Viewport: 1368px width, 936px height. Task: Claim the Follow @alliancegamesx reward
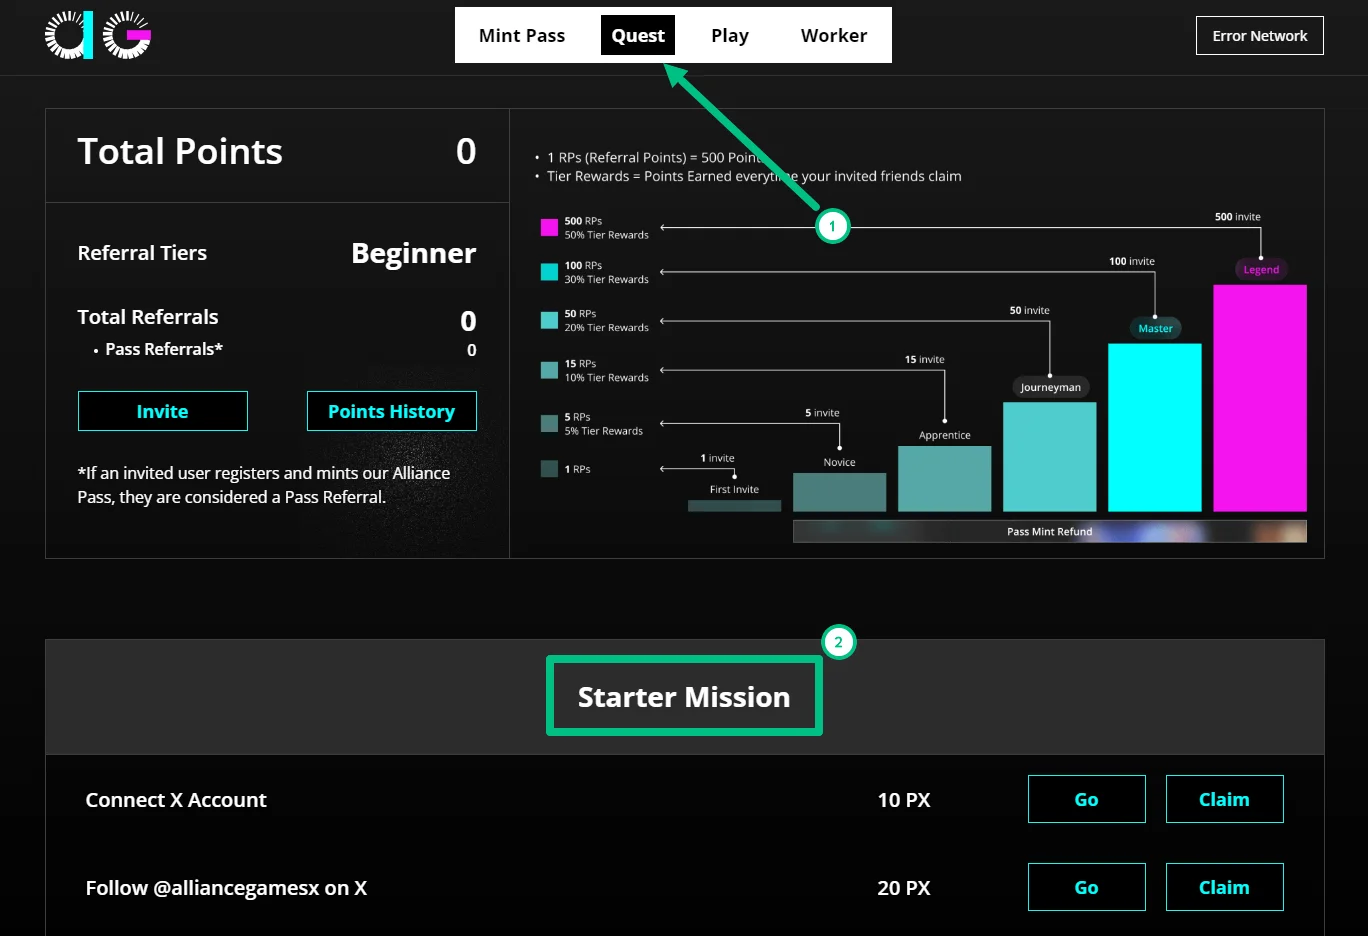(1225, 887)
